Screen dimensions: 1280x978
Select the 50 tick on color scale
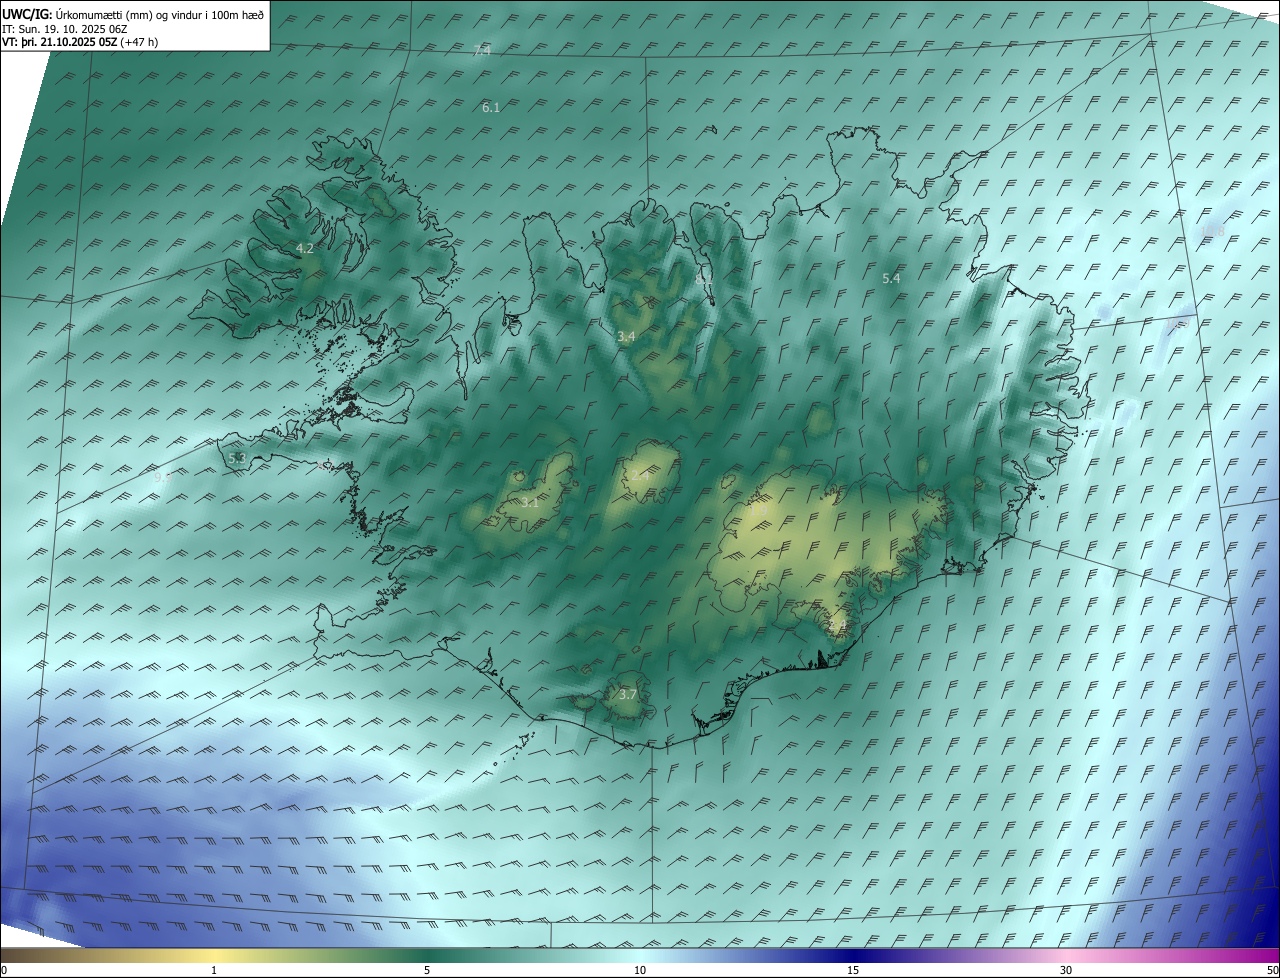1272,970
